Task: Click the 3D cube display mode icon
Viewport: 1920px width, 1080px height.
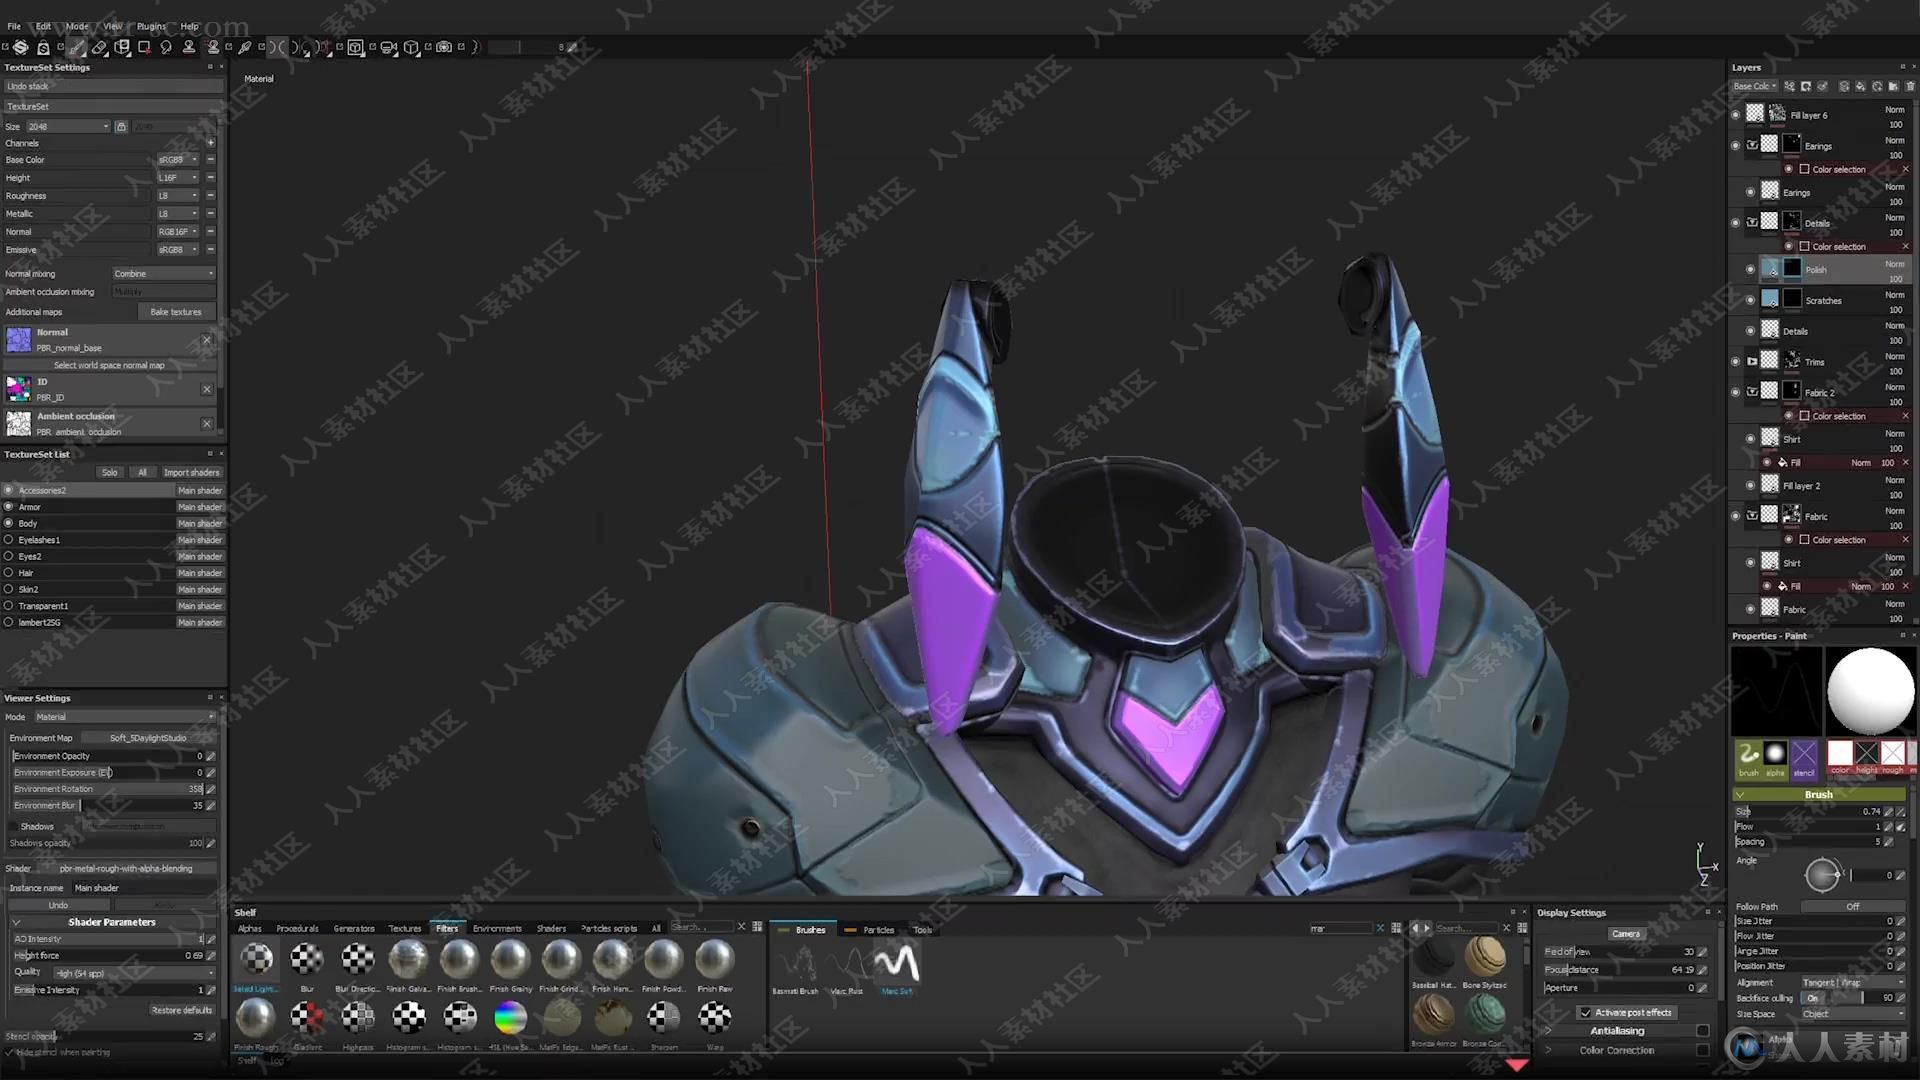Action: 411,47
